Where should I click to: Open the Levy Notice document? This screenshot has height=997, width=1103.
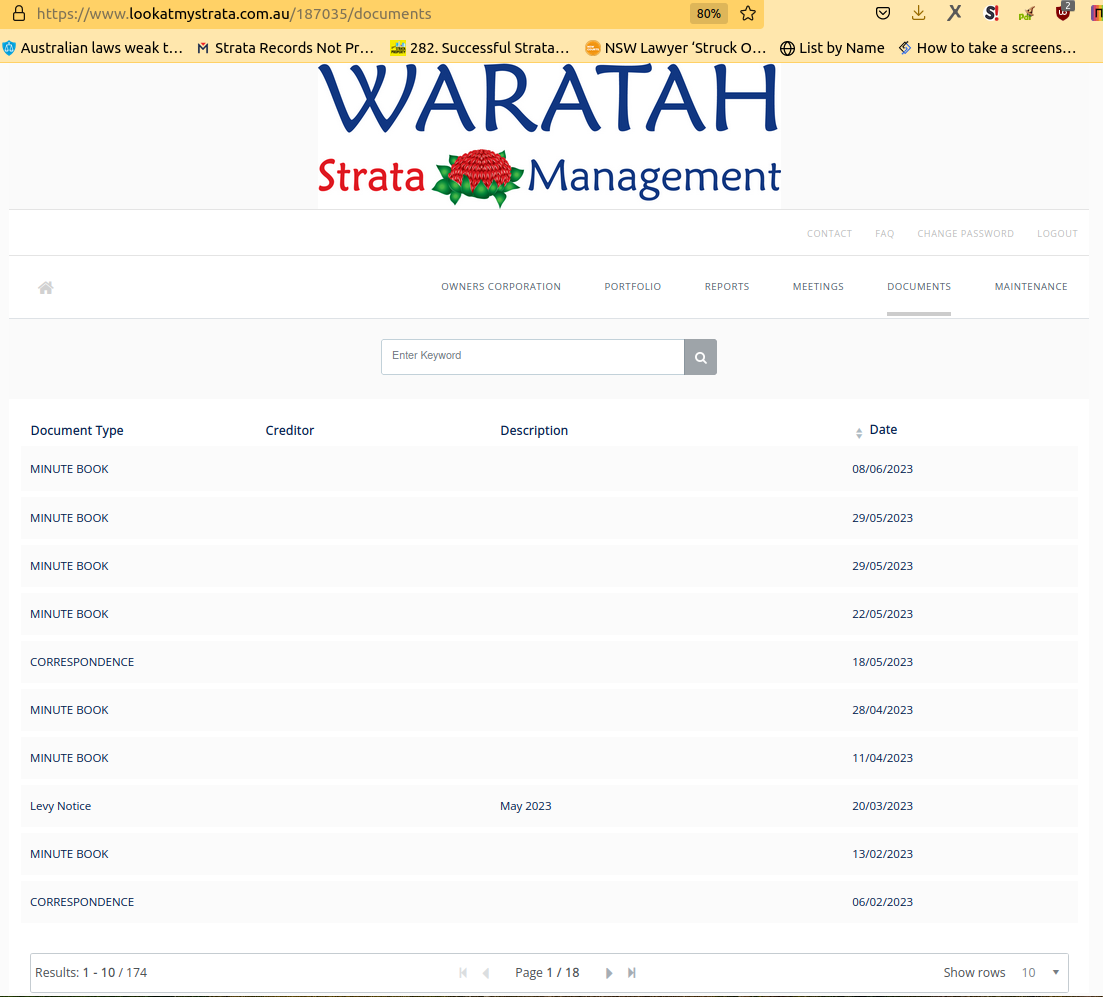pos(549,806)
